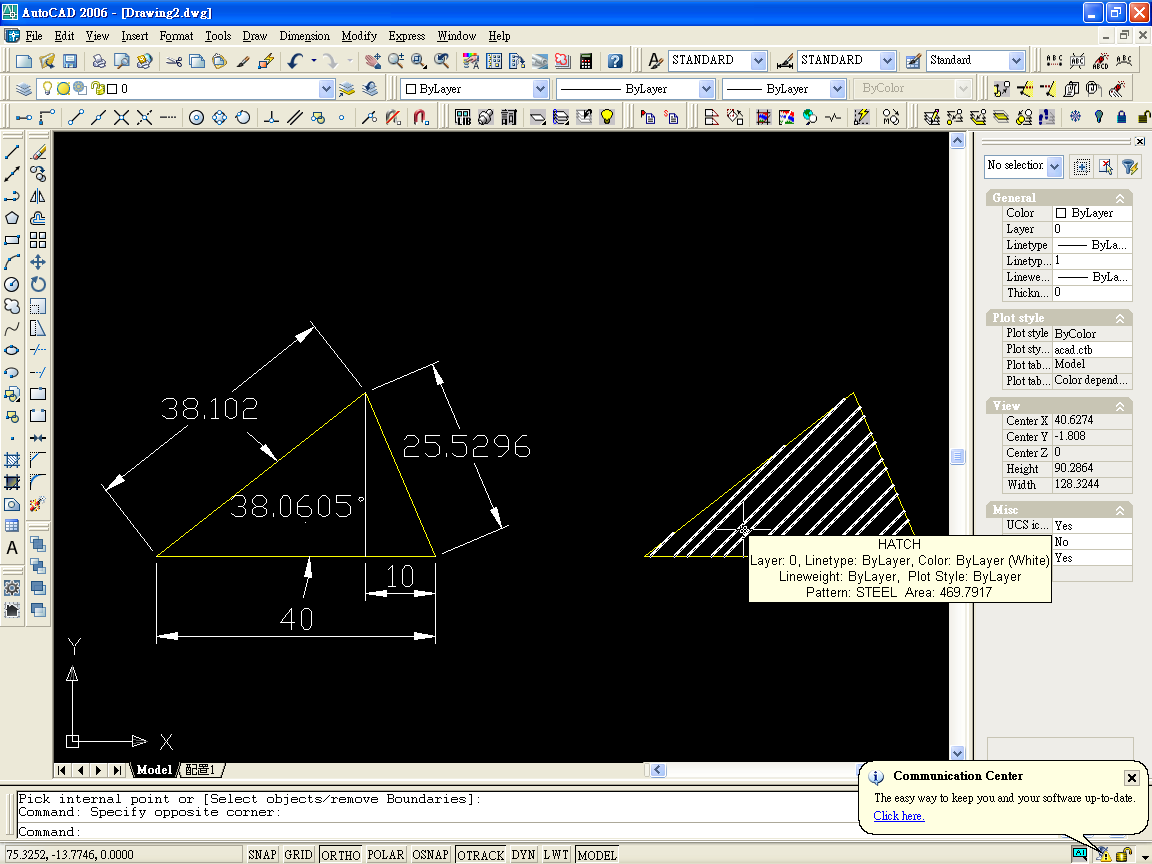Close the Communication Center balloon

click(x=1132, y=777)
